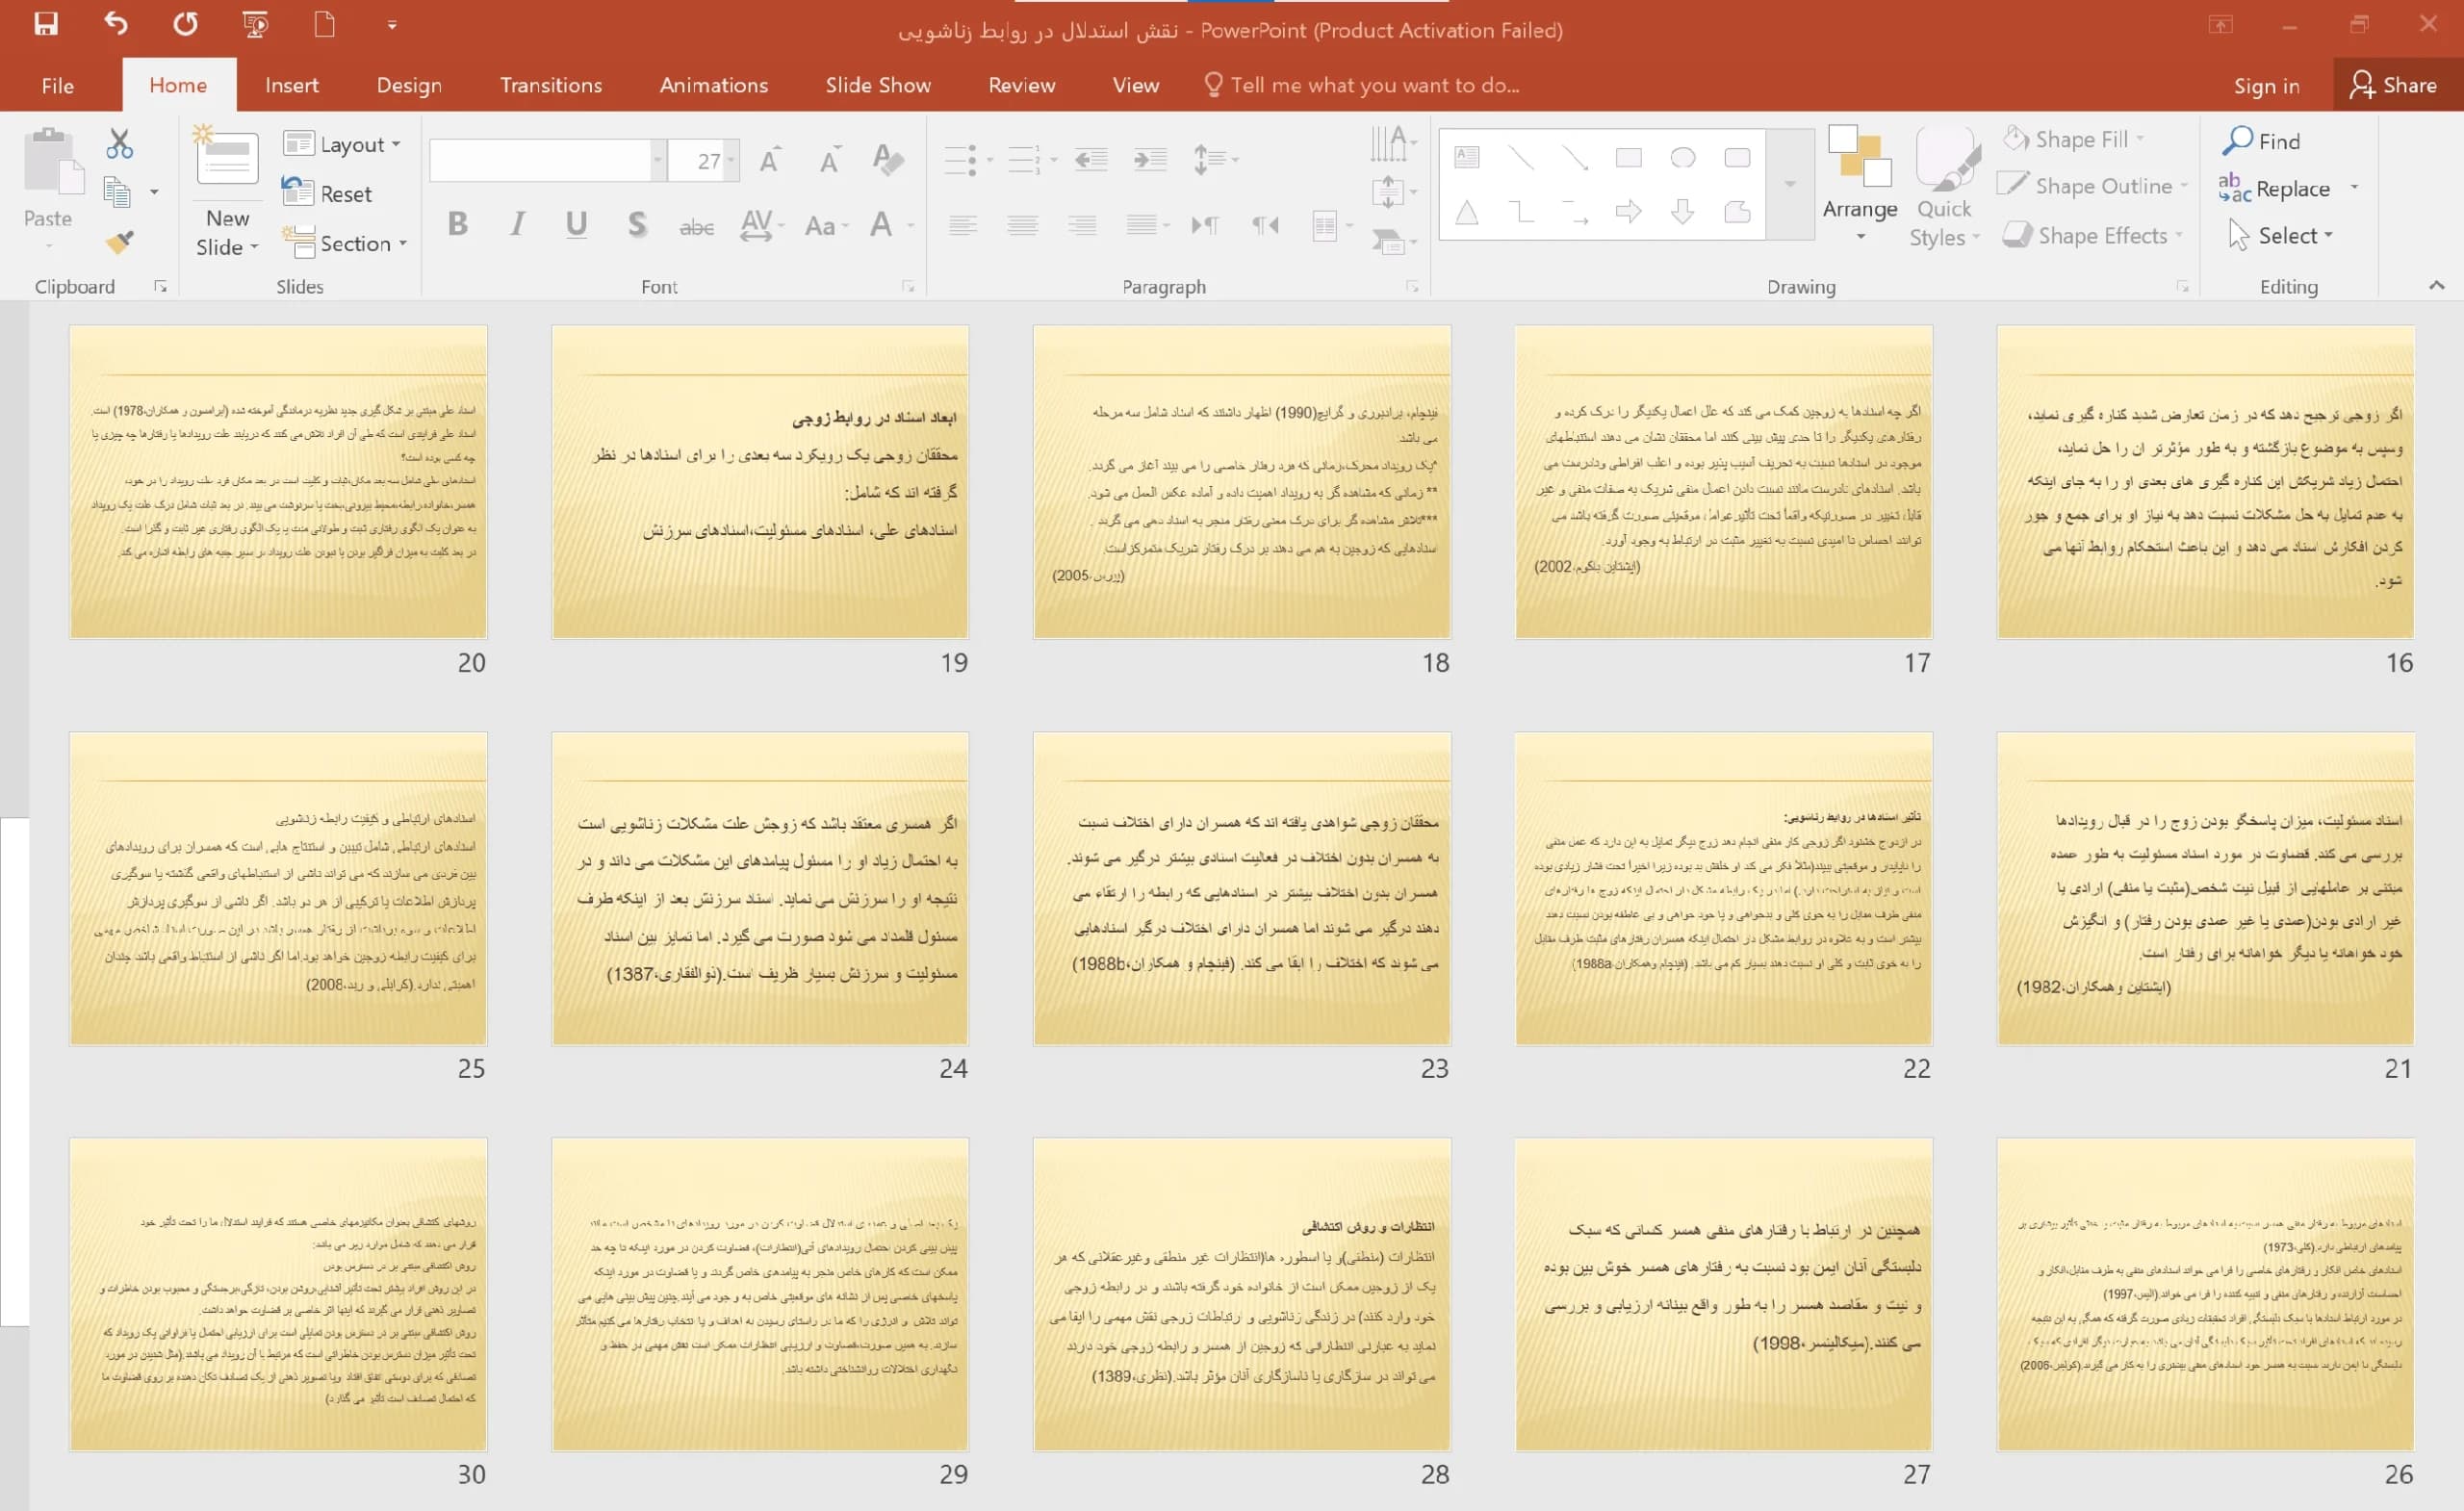This screenshot has height=1511, width=2464.
Task: Select slide thumbnail number 24
Action: coord(760,888)
